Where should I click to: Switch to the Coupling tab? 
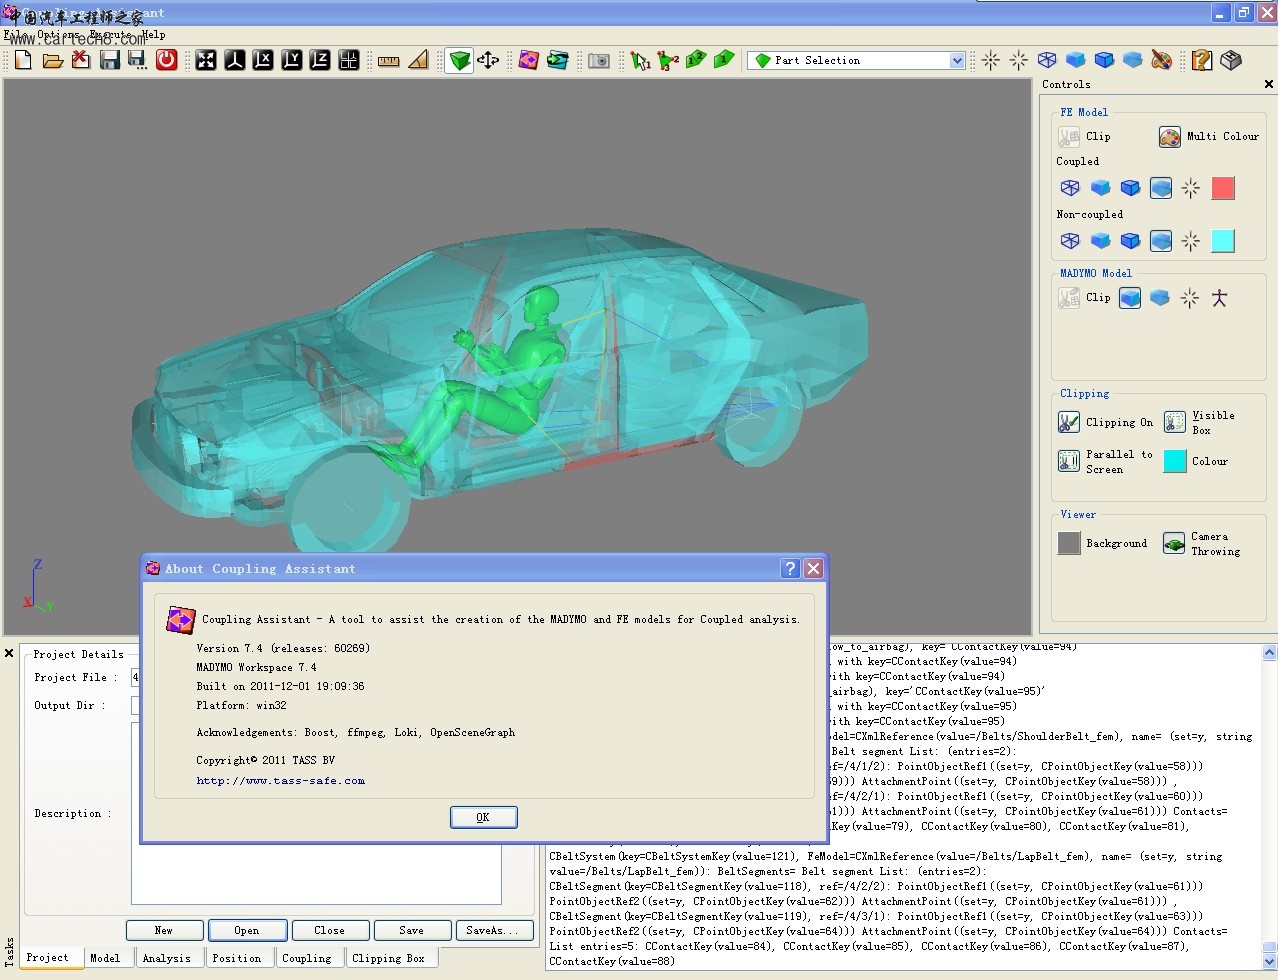[307, 958]
